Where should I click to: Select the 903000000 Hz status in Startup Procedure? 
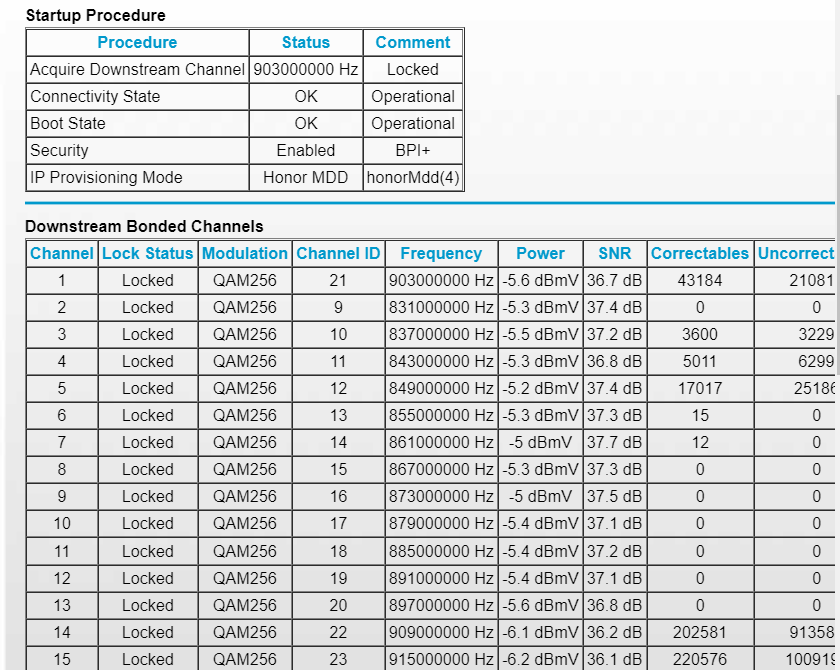tap(305, 70)
